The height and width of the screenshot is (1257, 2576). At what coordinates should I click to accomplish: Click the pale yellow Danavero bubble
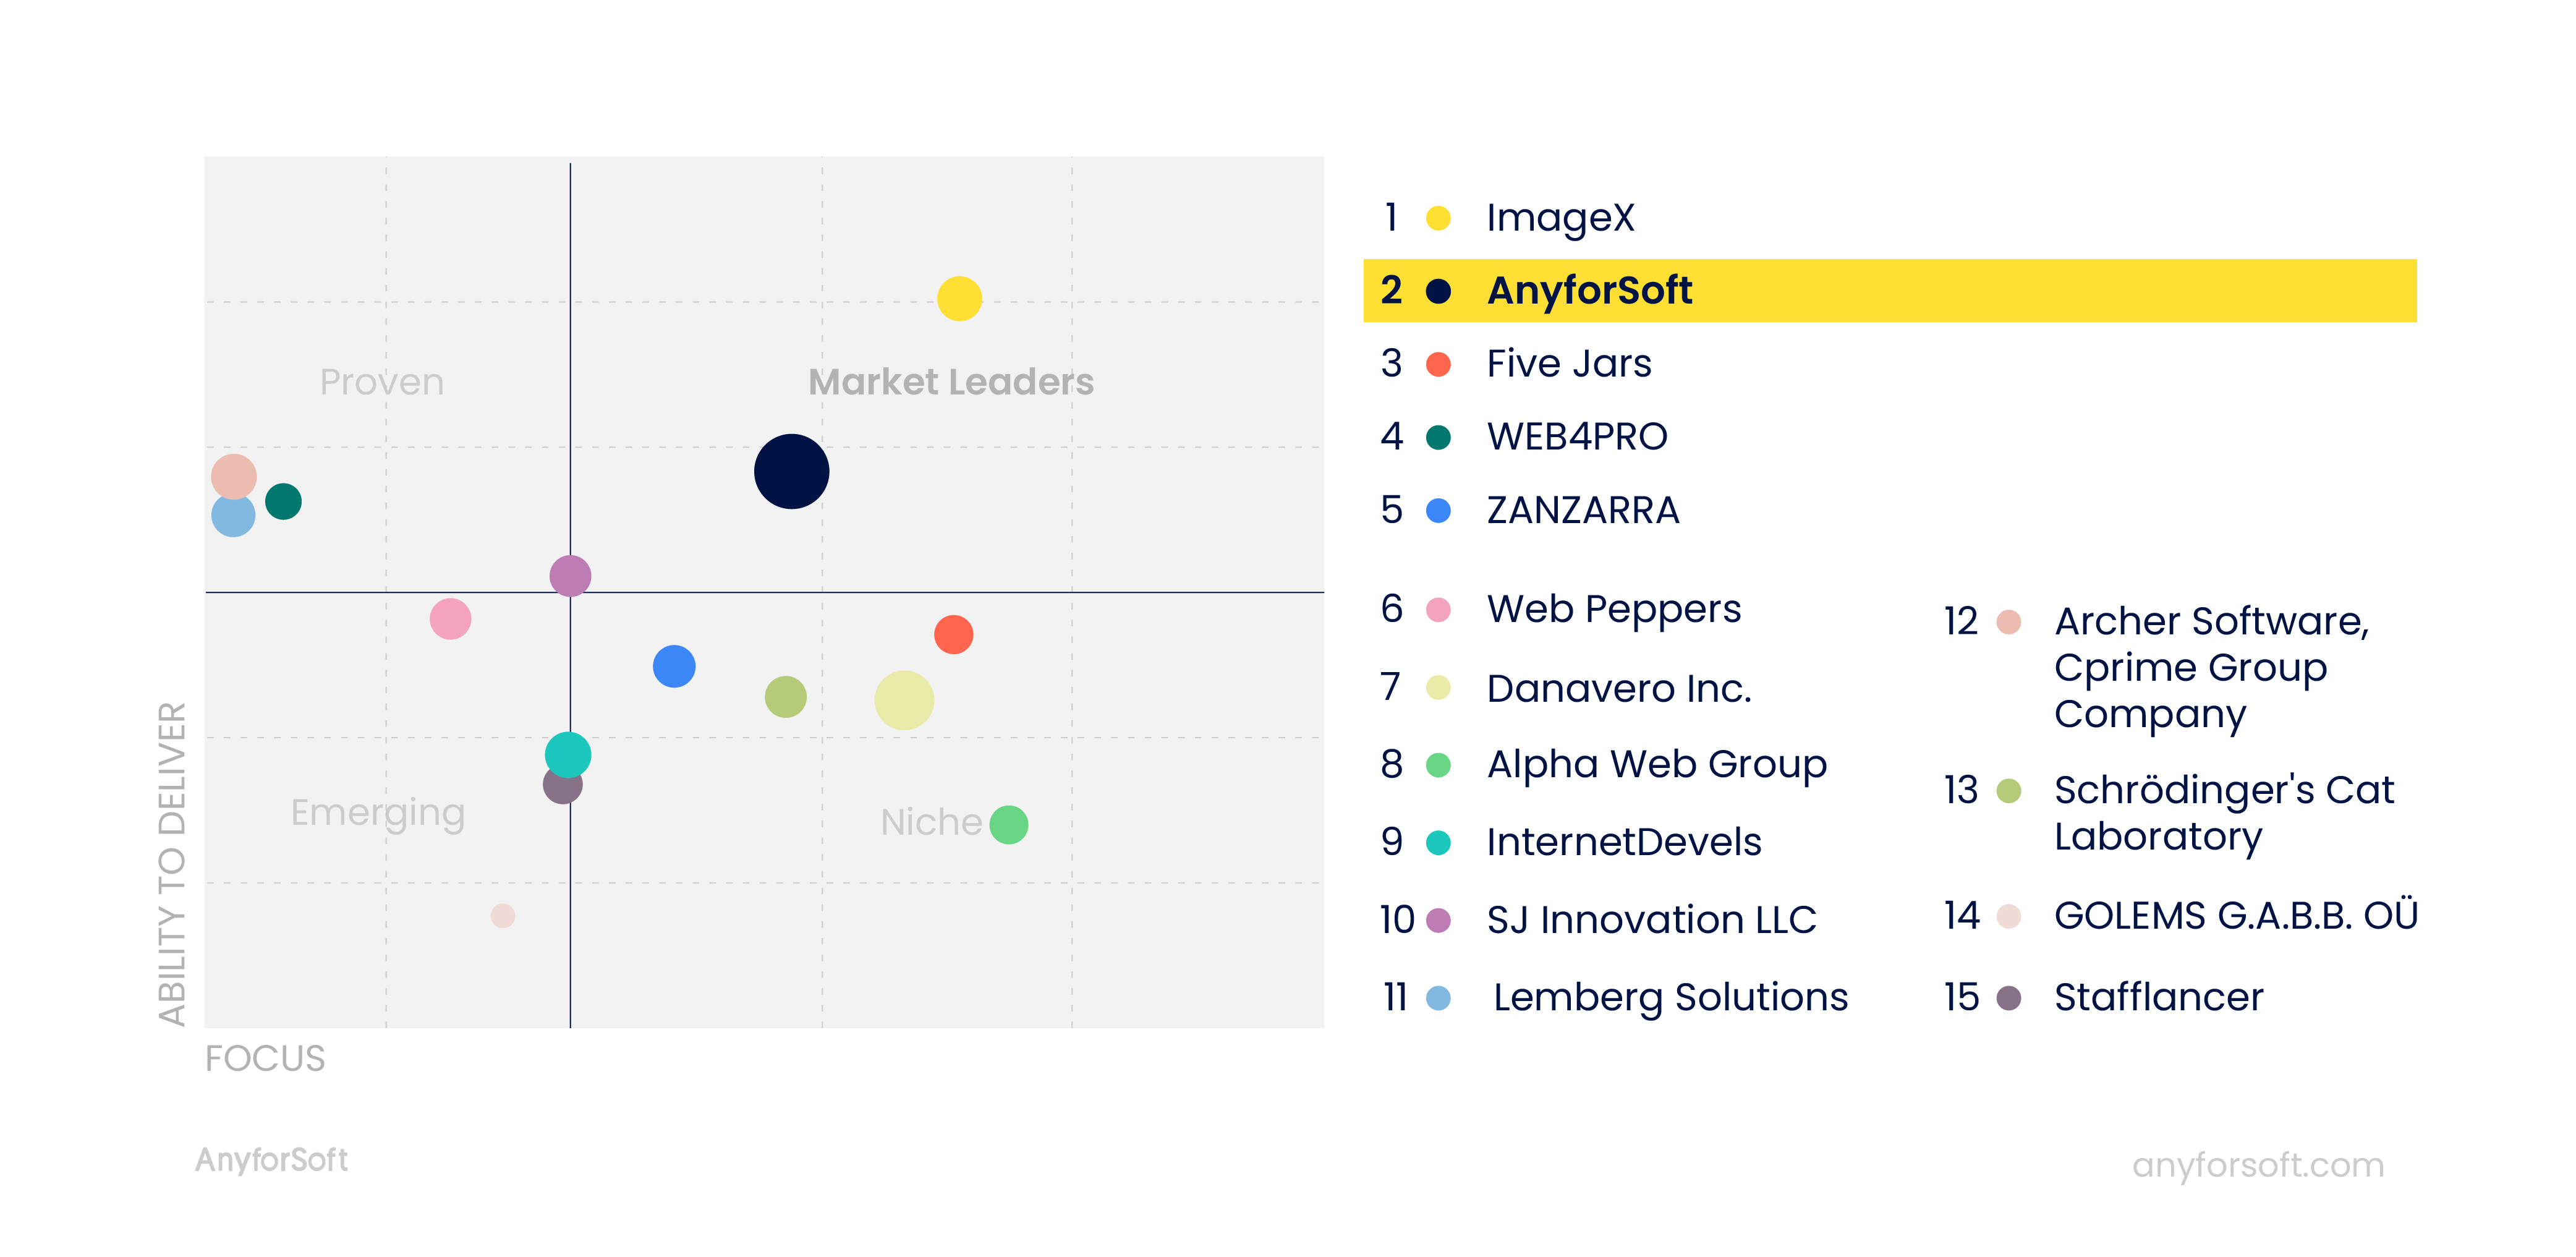904,700
